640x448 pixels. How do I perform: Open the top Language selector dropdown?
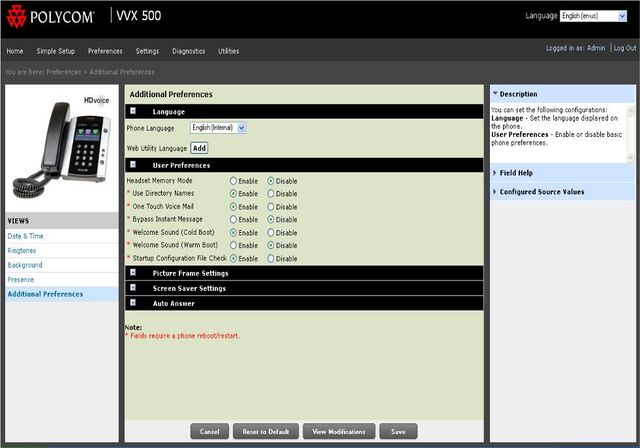coord(596,16)
